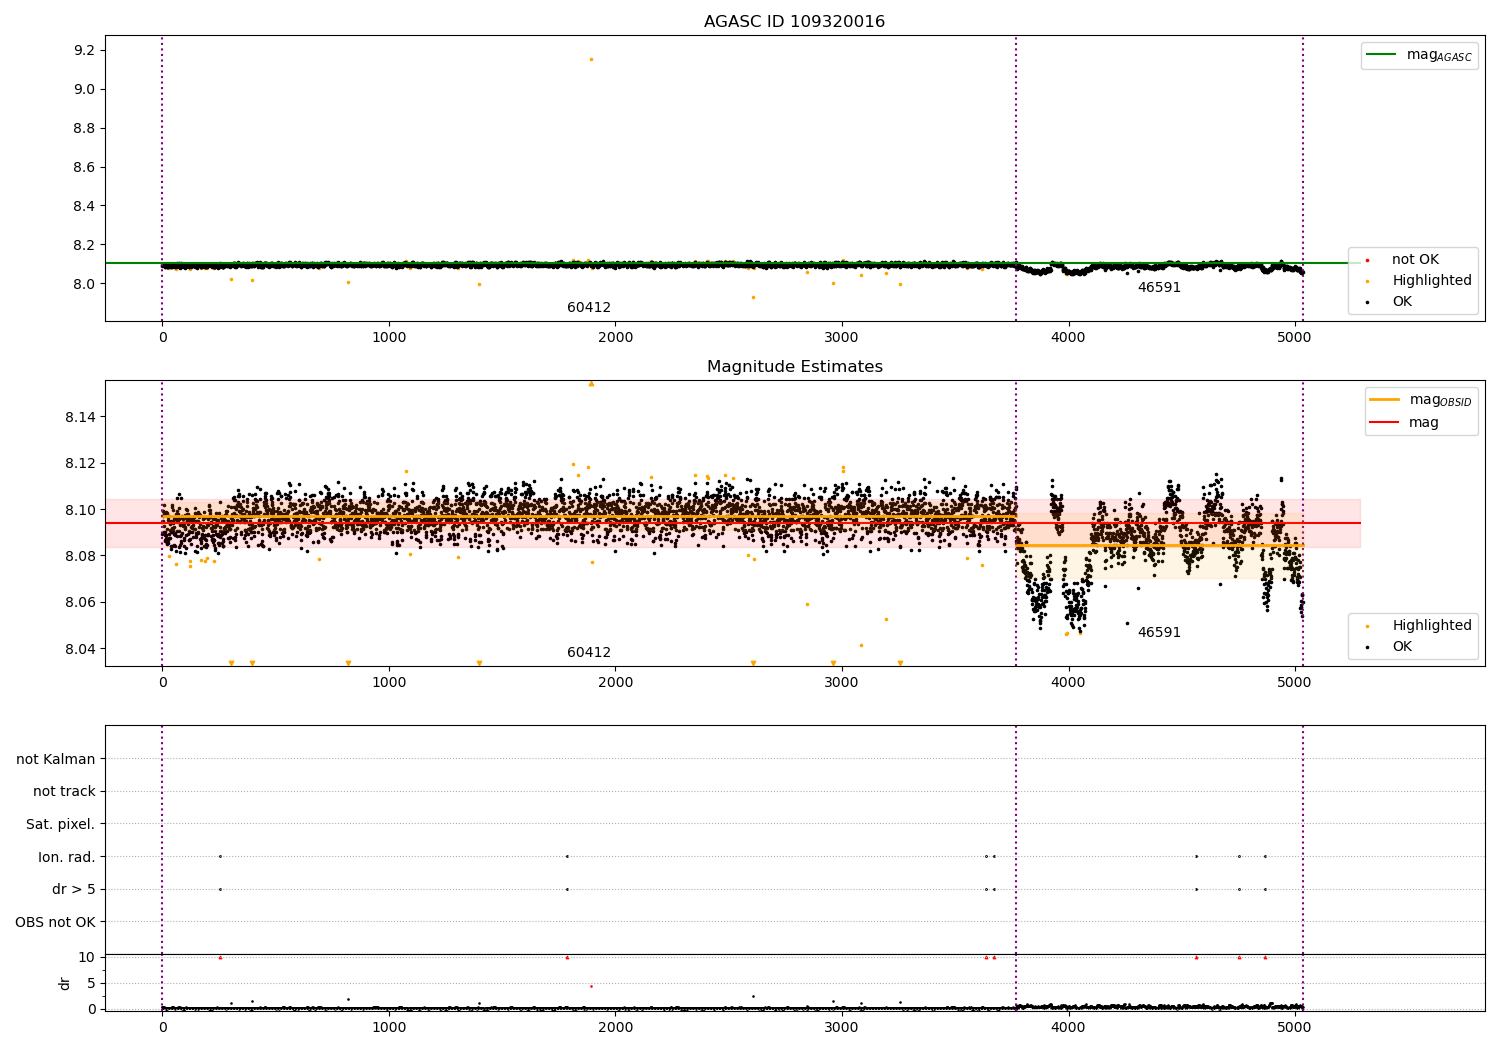Screen dimensions: 1500x1050
Task: Click the 'Magnitude Estimates' plot title
Action: pyautogui.click(x=795, y=367)
